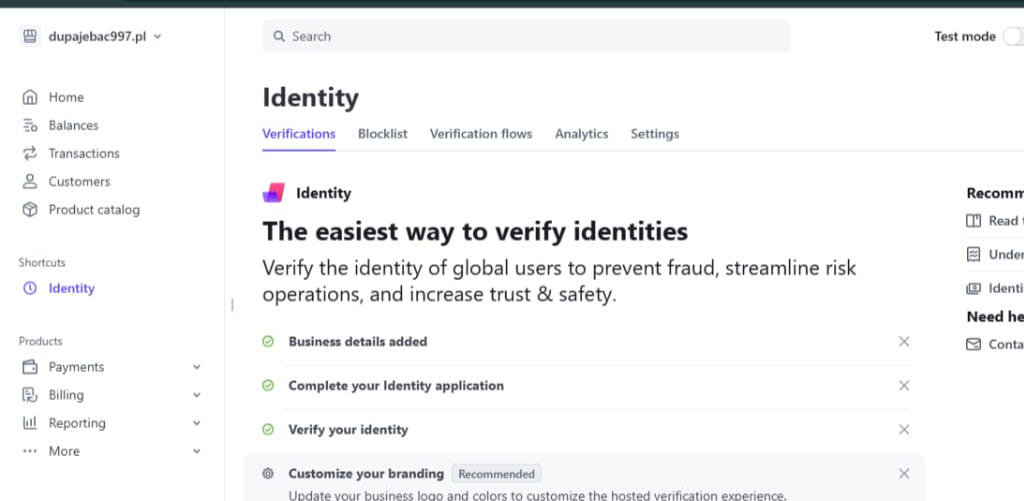The height and width of the screenshot is (501, 1024).
Task: Open Product catalog in the sidebar
Action: click(x=94, y=210)
